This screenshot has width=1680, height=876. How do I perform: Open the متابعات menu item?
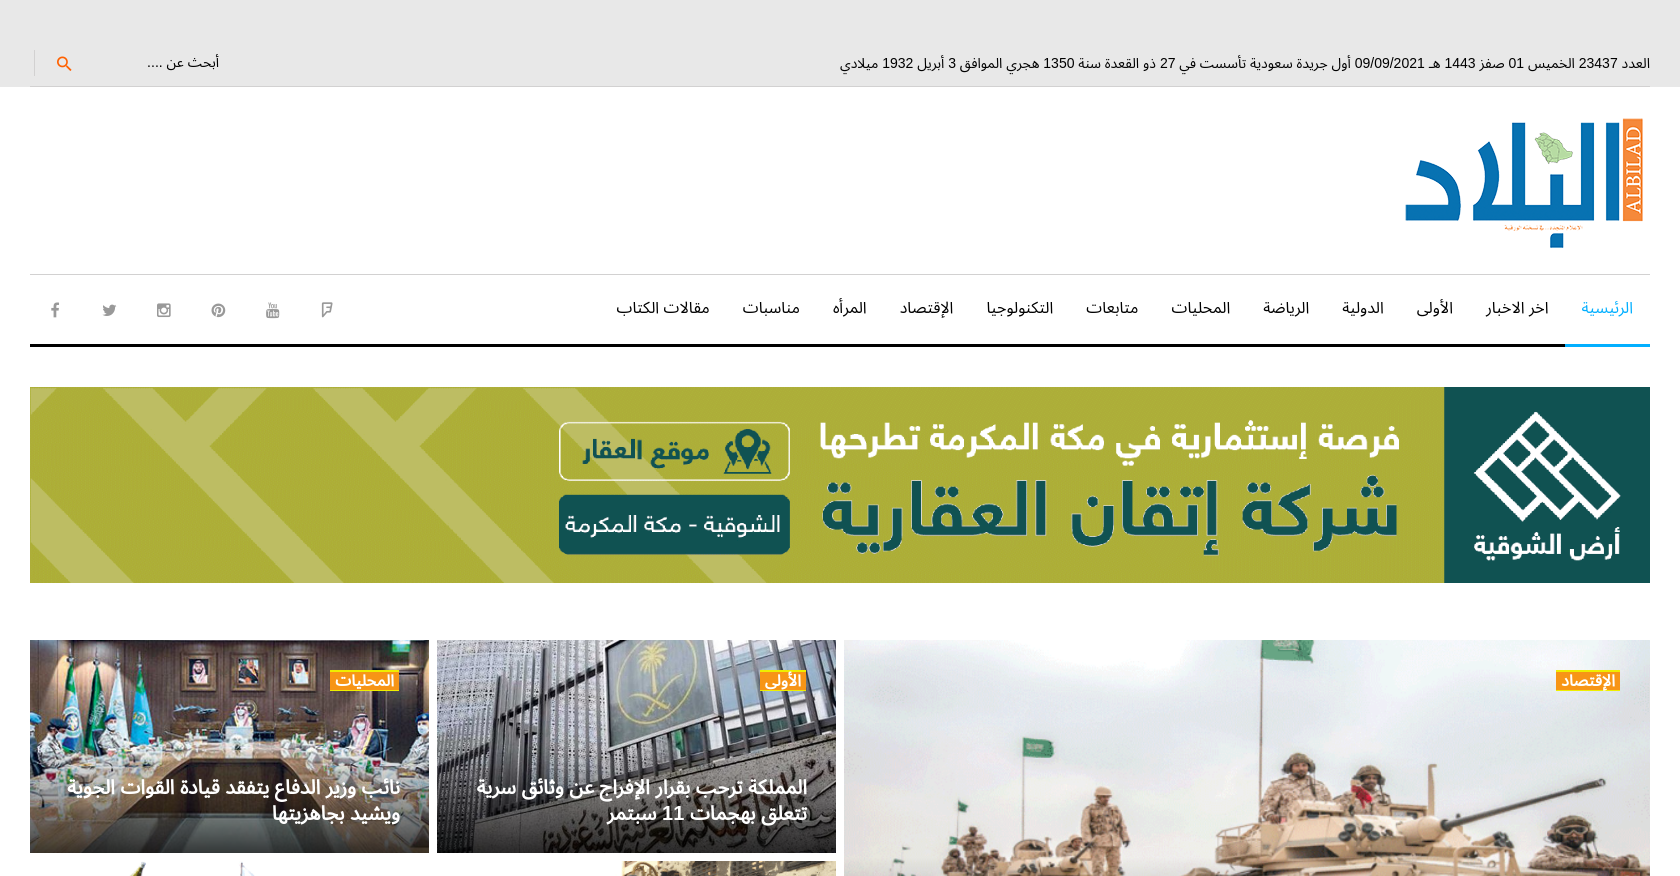click(x=1112, y=308)
